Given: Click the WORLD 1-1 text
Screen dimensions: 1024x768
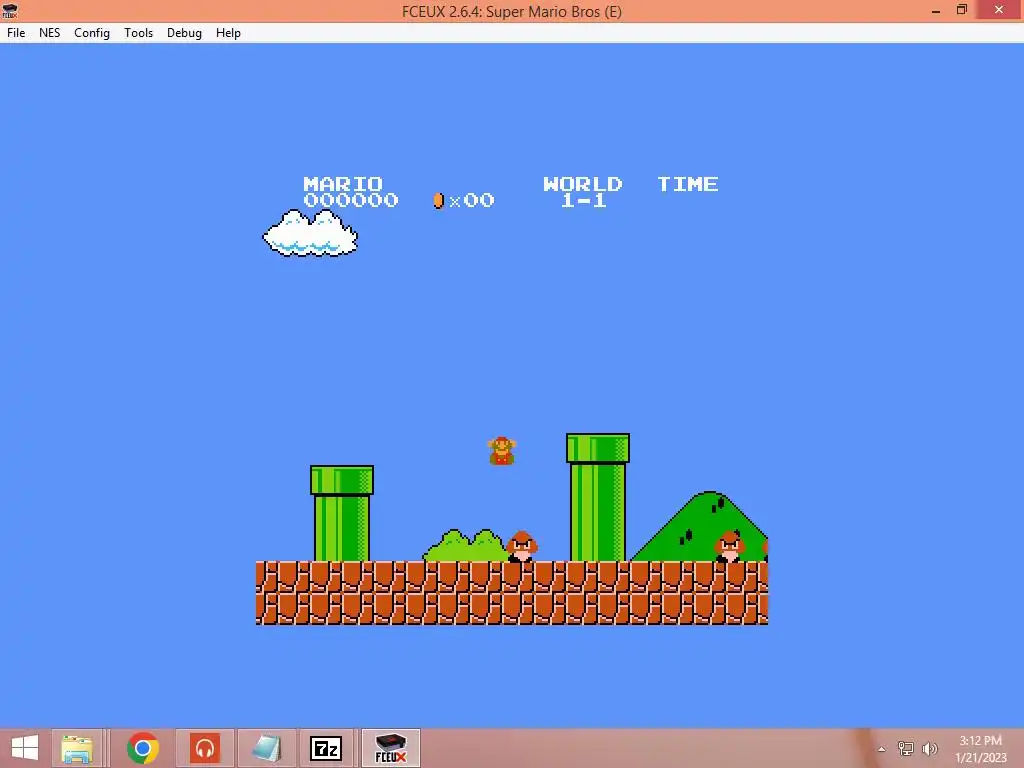Looking at the screenshot, I should [x=583, y=192].
